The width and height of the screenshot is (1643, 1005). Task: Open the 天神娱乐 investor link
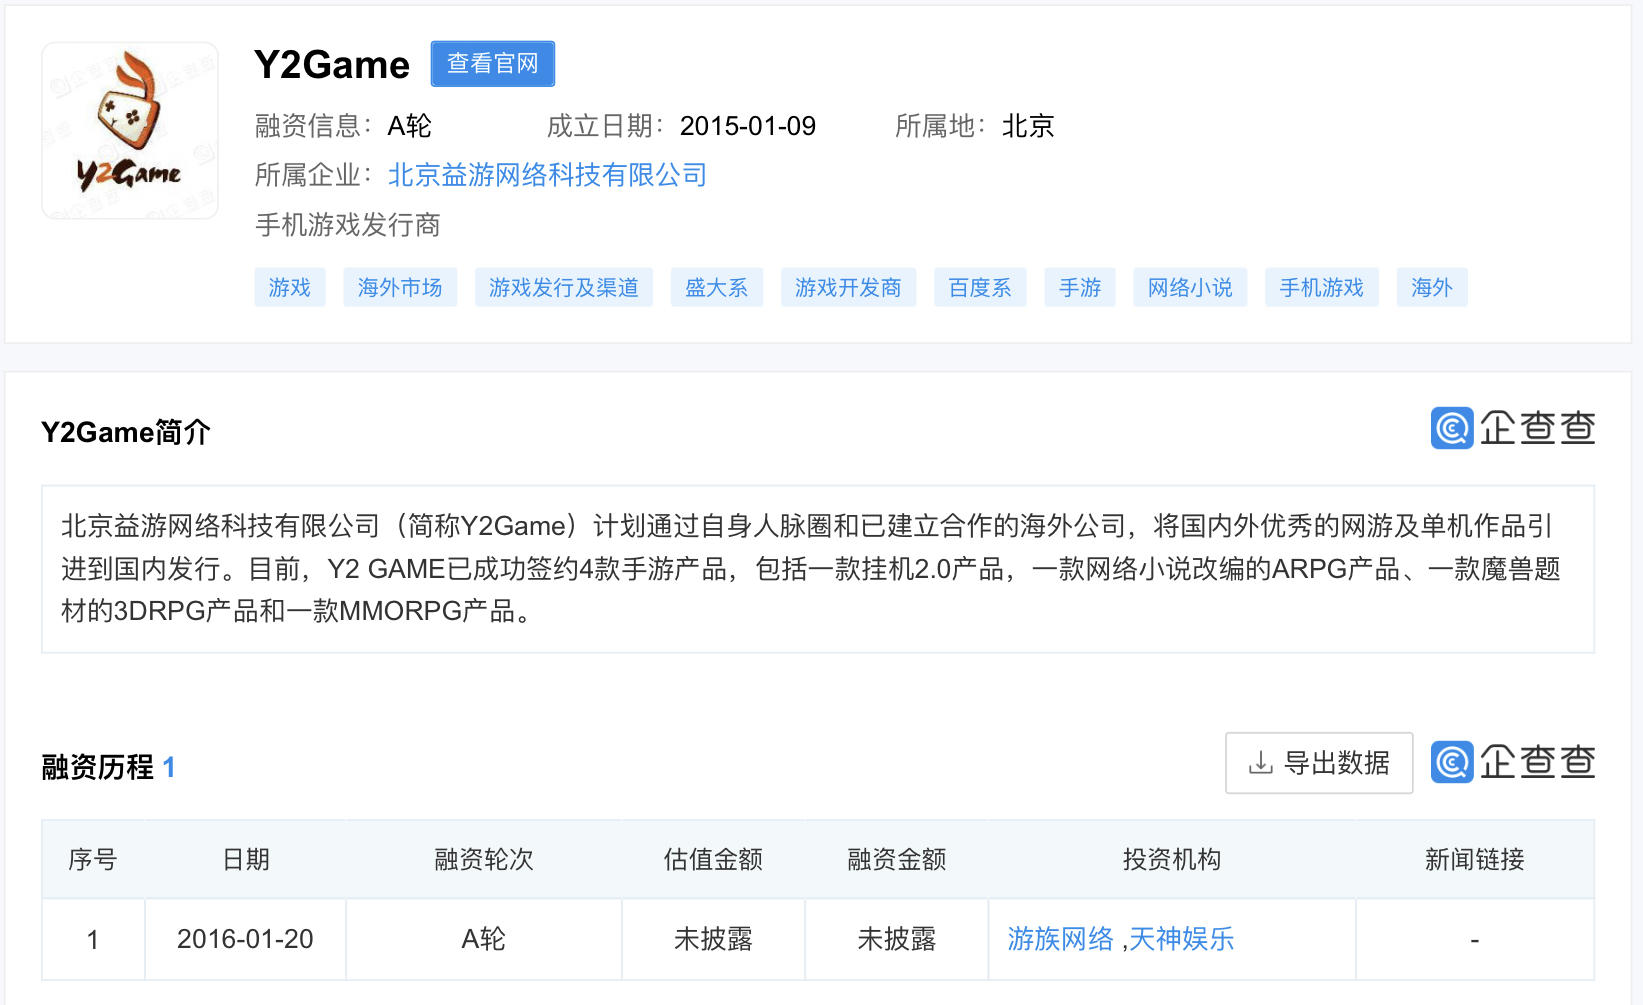(x=1181, y=939)
